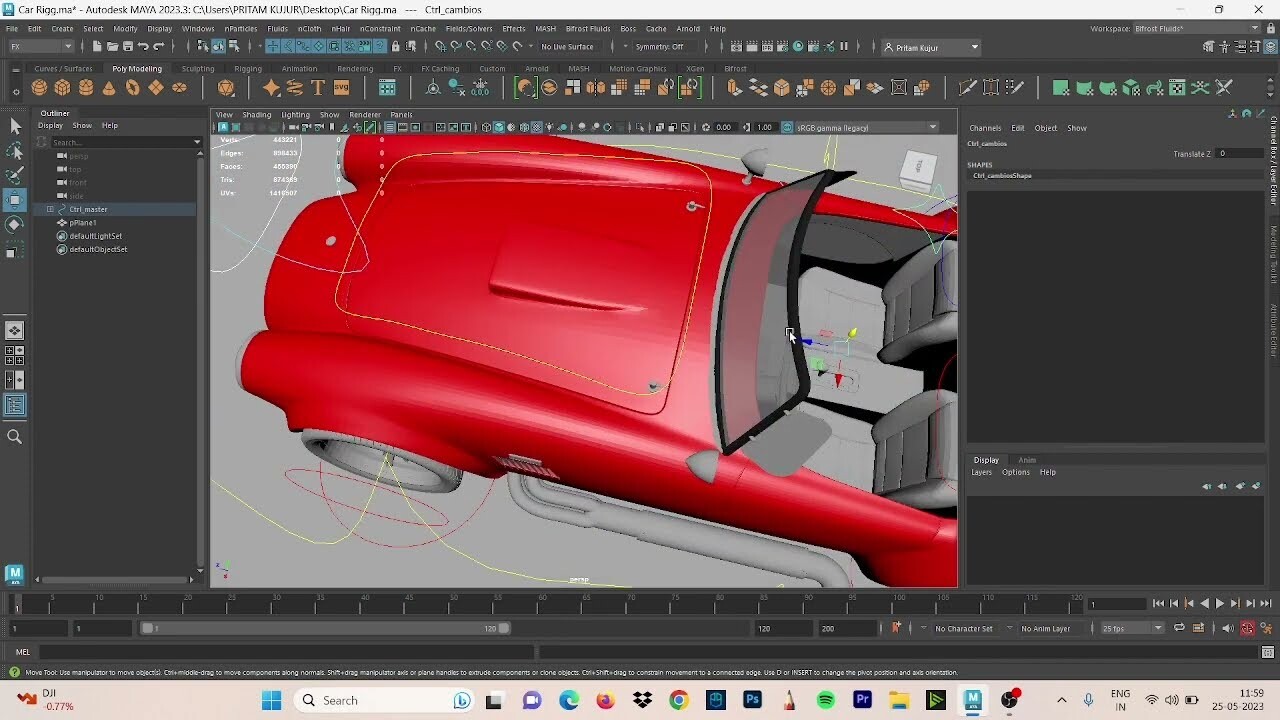Click the snap to grid magnet icon
This screenshot has width=1280, height=720.
[439, 46]
